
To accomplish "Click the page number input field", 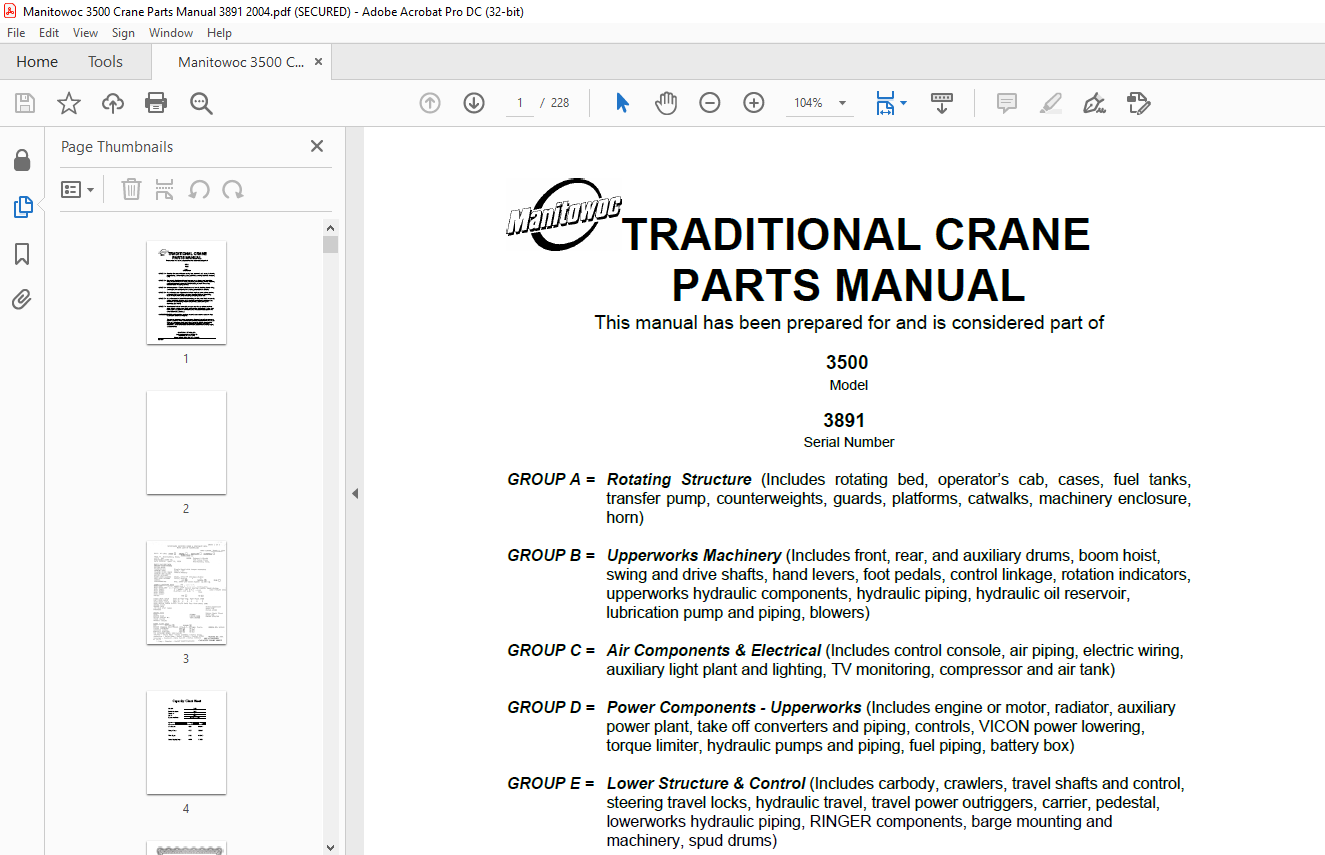I will click(x=520, y=103).
